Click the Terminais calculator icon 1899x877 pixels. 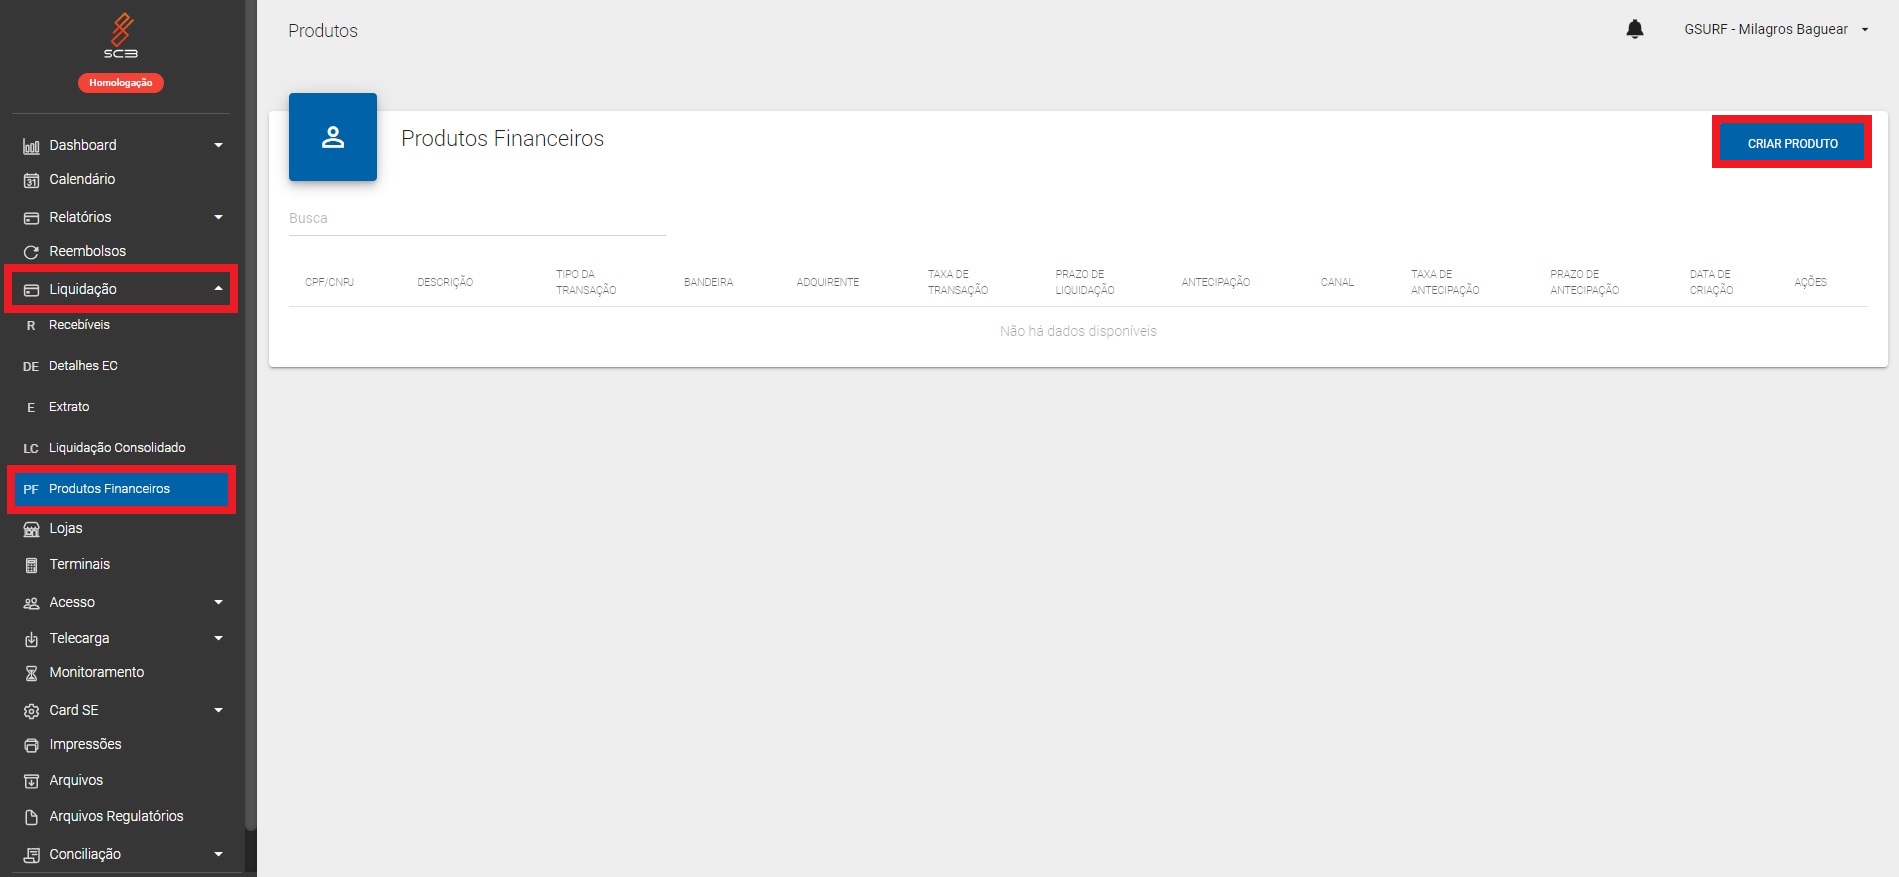[x=31, y=565]
